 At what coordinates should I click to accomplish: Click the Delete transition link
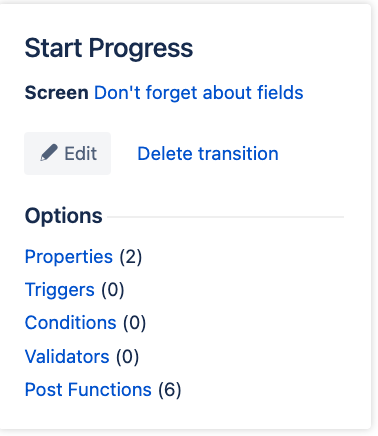coord(208,154)
